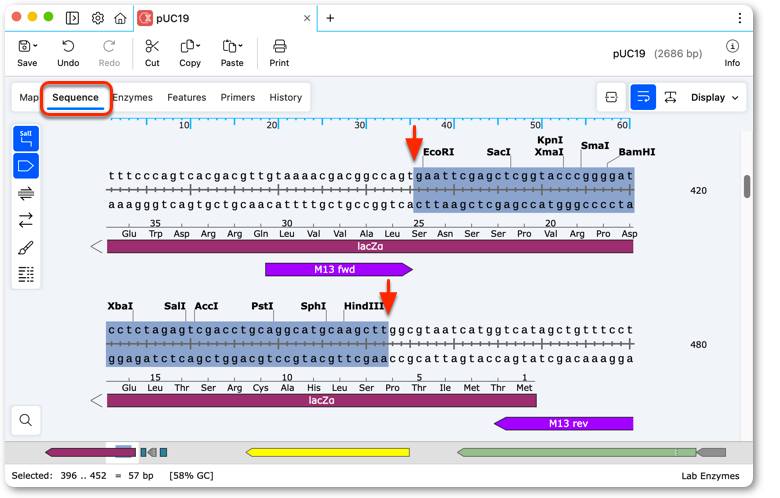The image size is (780, 498).
Task: Select the M13 fwd primer arrow
Action: coord(339,270)
